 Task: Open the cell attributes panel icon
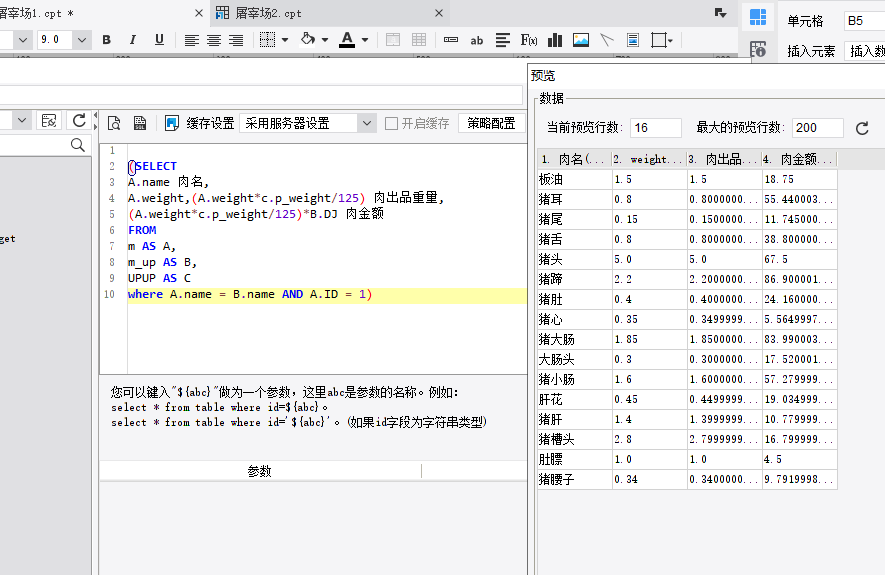click(x=757, y=17)
